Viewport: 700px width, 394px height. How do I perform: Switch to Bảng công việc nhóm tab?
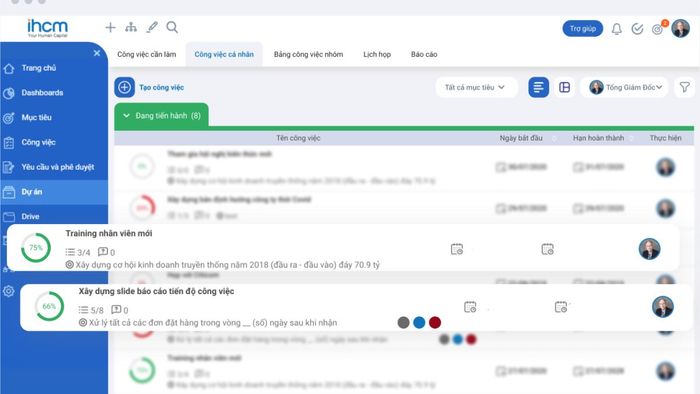(308, 54)
